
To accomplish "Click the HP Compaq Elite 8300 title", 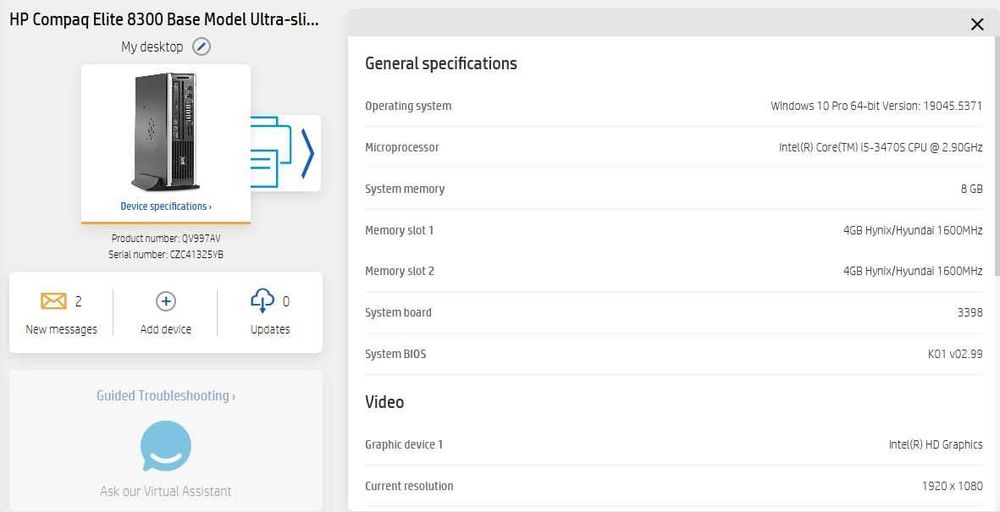I will click(164, 19).
